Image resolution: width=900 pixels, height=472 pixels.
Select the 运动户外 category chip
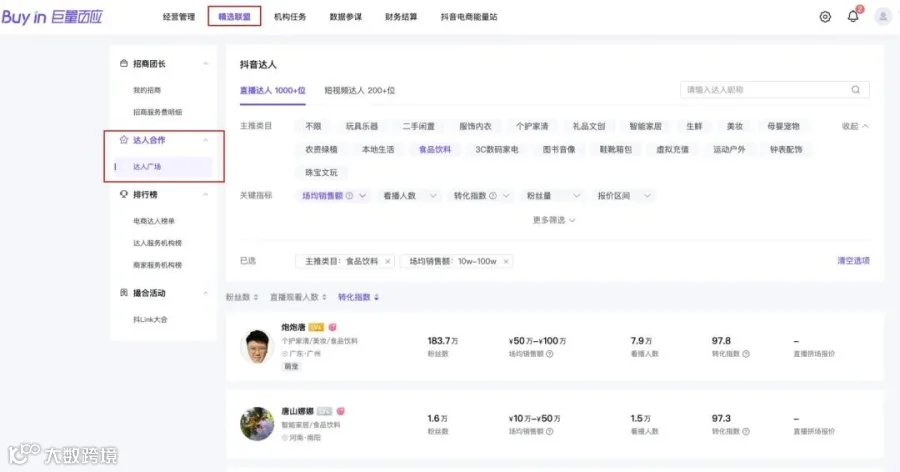pyautogui.click(x=729, y=149)
